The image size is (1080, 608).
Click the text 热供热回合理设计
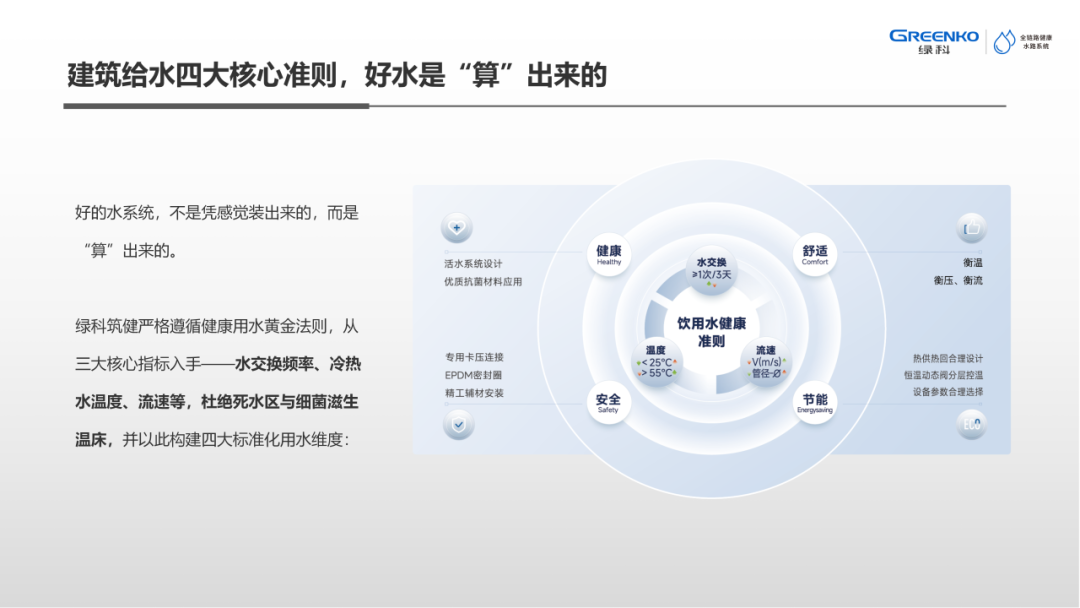(x=948, y=359)
